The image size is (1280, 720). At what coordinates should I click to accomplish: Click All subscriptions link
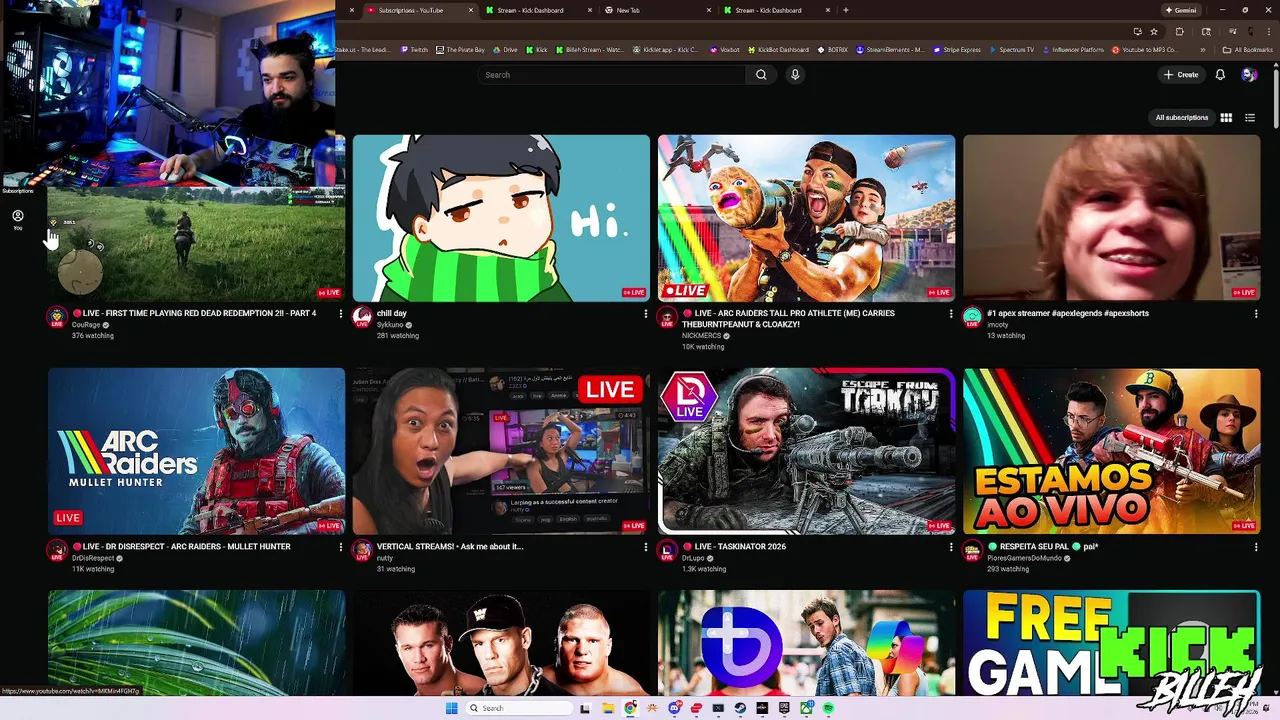point(1182,118)
